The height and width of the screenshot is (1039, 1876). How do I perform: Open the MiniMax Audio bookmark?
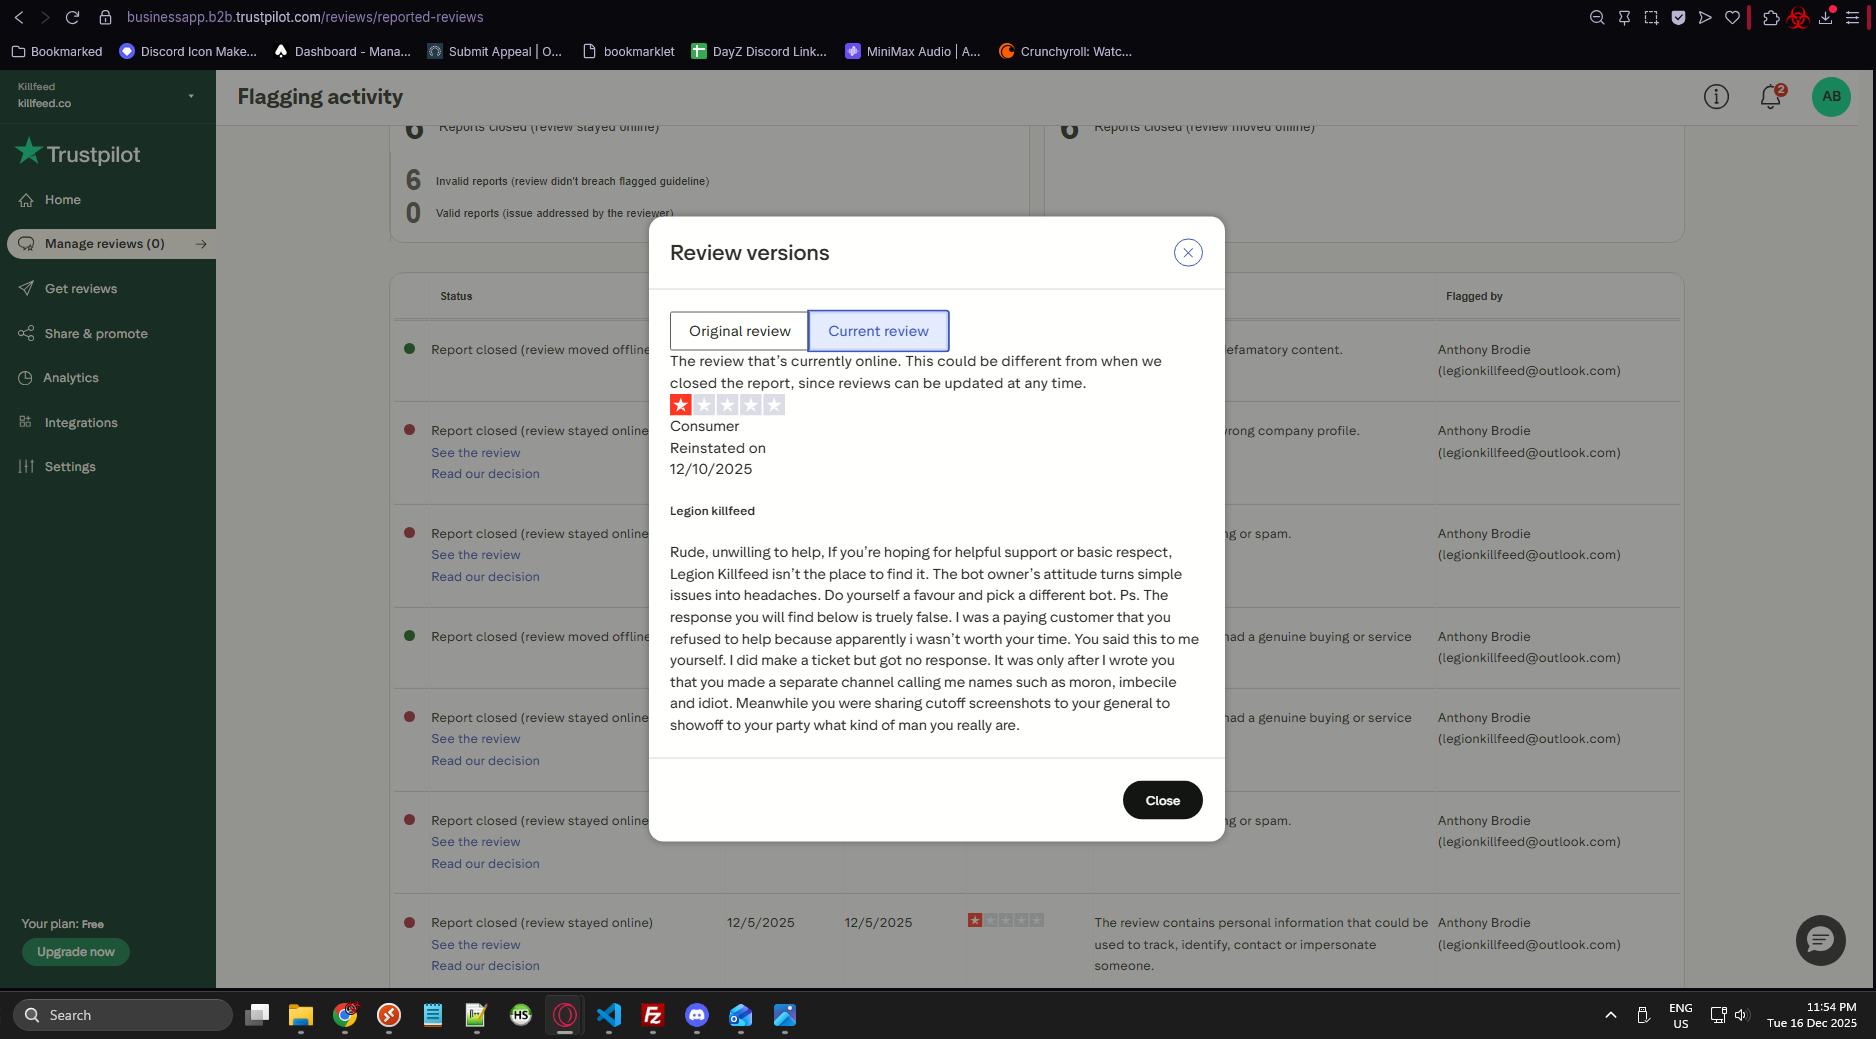tap(913, 52)
